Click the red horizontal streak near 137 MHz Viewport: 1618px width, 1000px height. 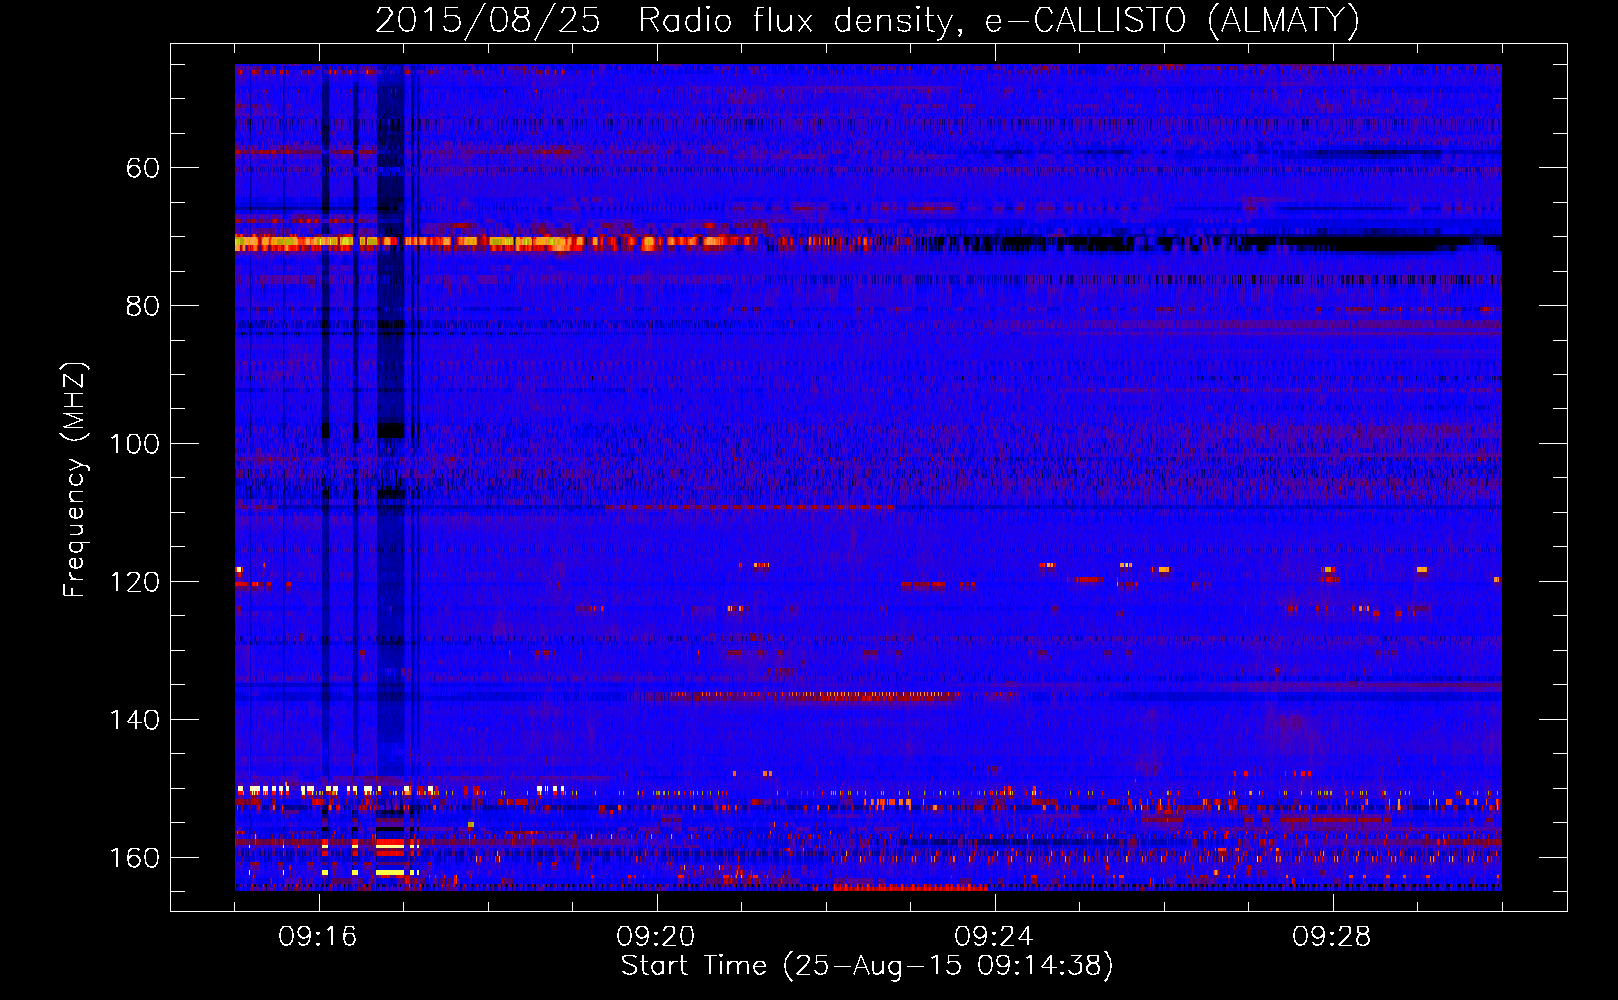(800, 695)
